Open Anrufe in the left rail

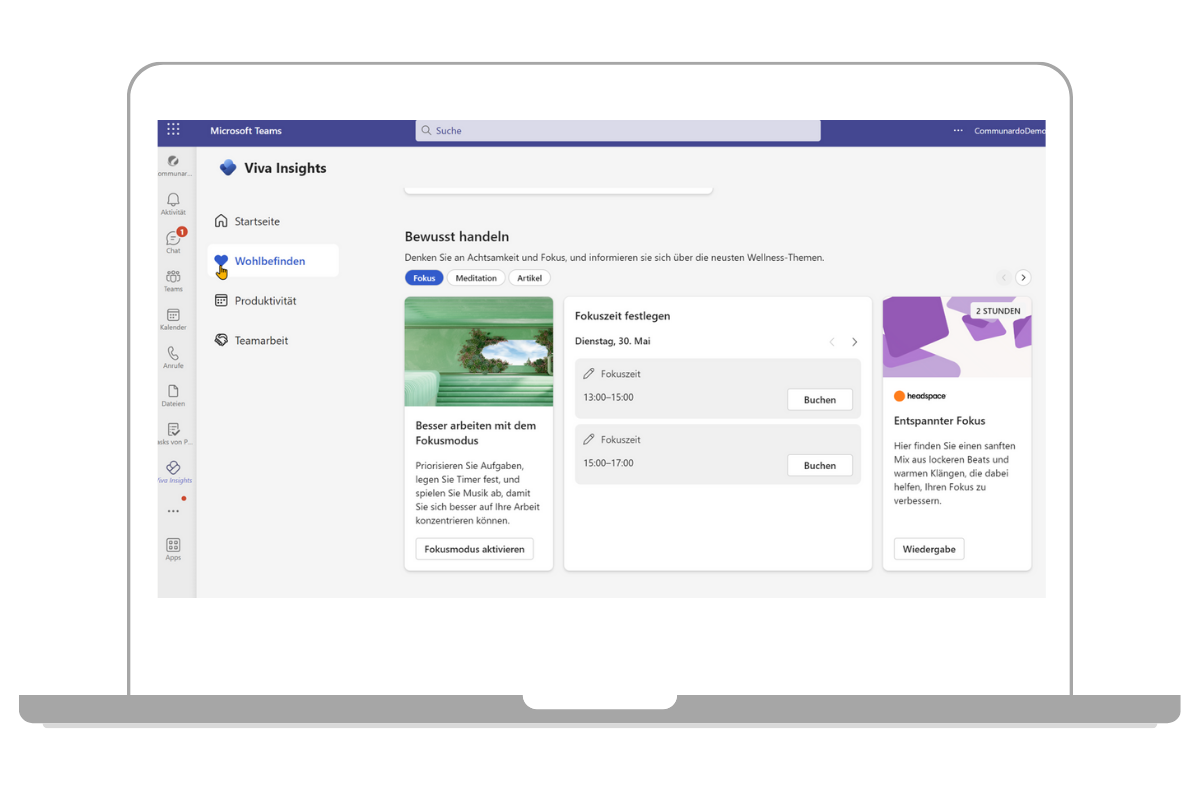pyautogui.click(x=173, y=357)
